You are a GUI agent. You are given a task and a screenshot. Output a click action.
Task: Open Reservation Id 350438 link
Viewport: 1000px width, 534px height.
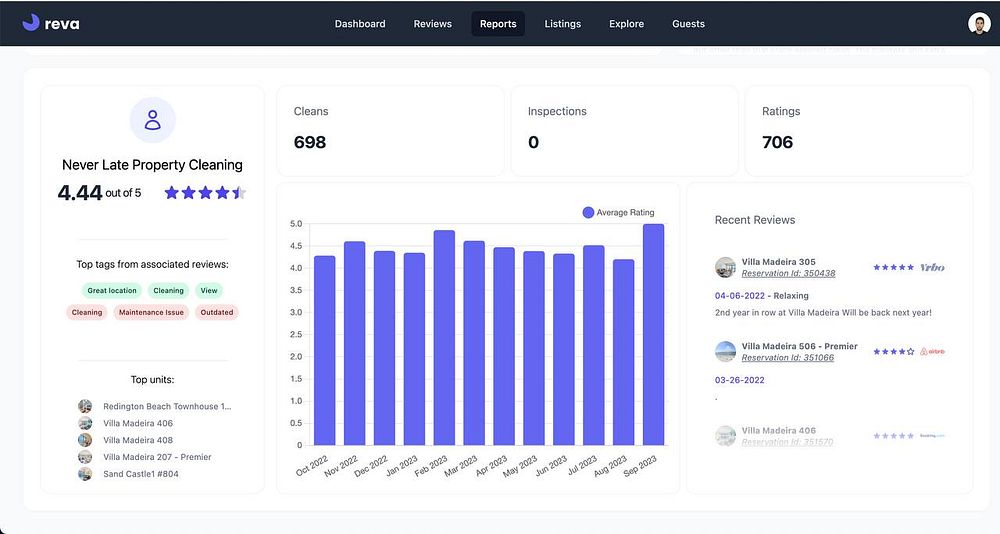(788, 273)
